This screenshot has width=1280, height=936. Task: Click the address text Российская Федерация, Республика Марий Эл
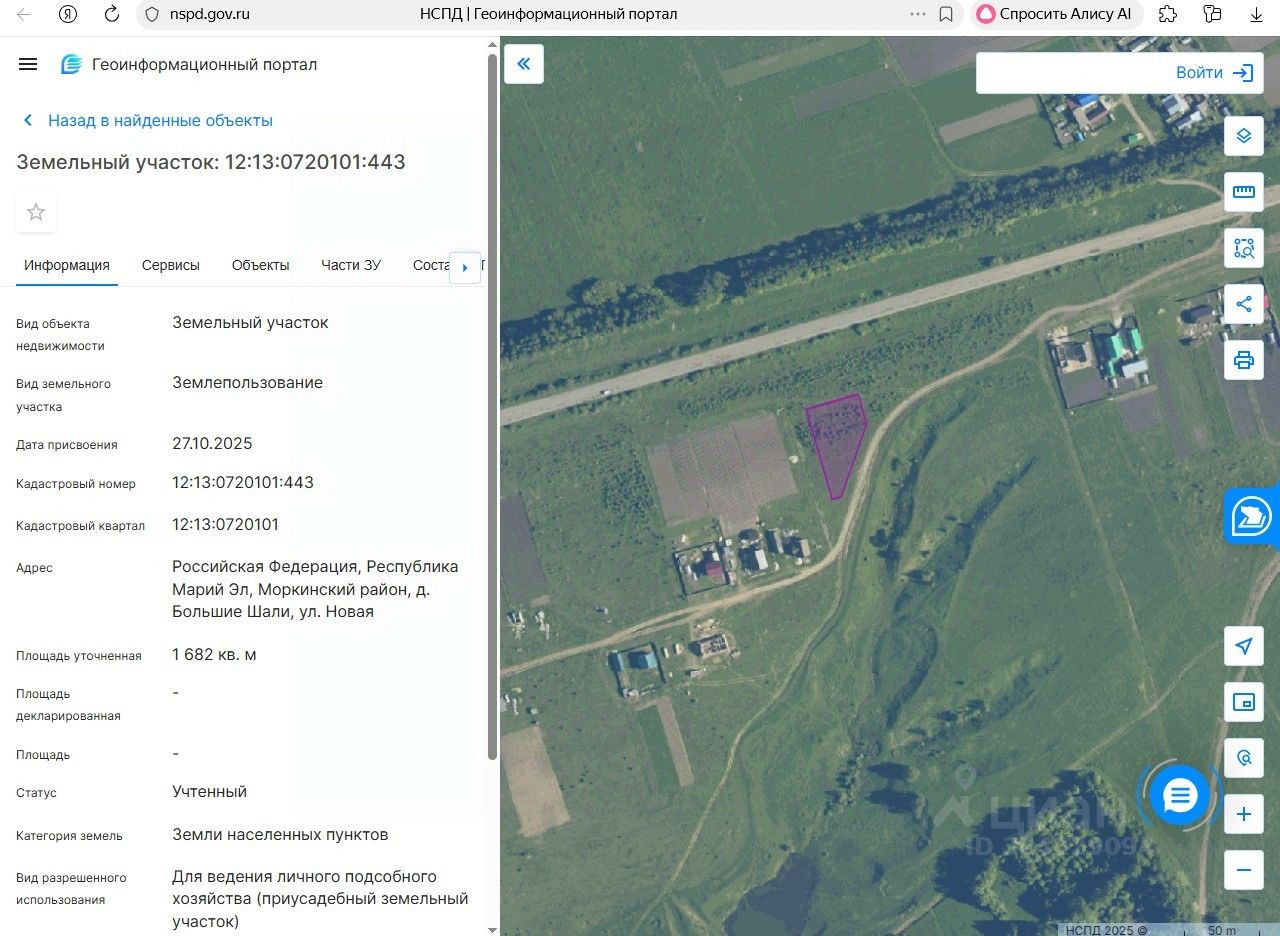(x=315, y=578)
